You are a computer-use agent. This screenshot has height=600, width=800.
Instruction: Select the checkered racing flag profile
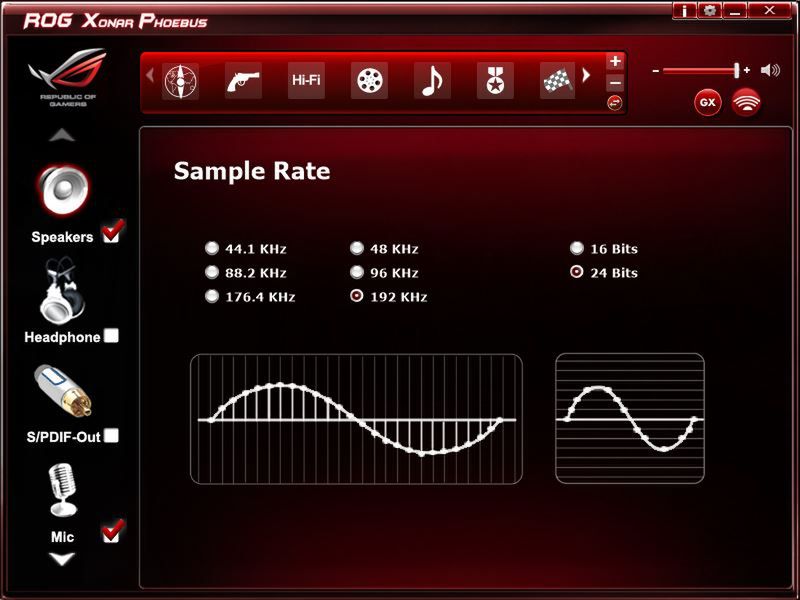[x=557, y=81]
